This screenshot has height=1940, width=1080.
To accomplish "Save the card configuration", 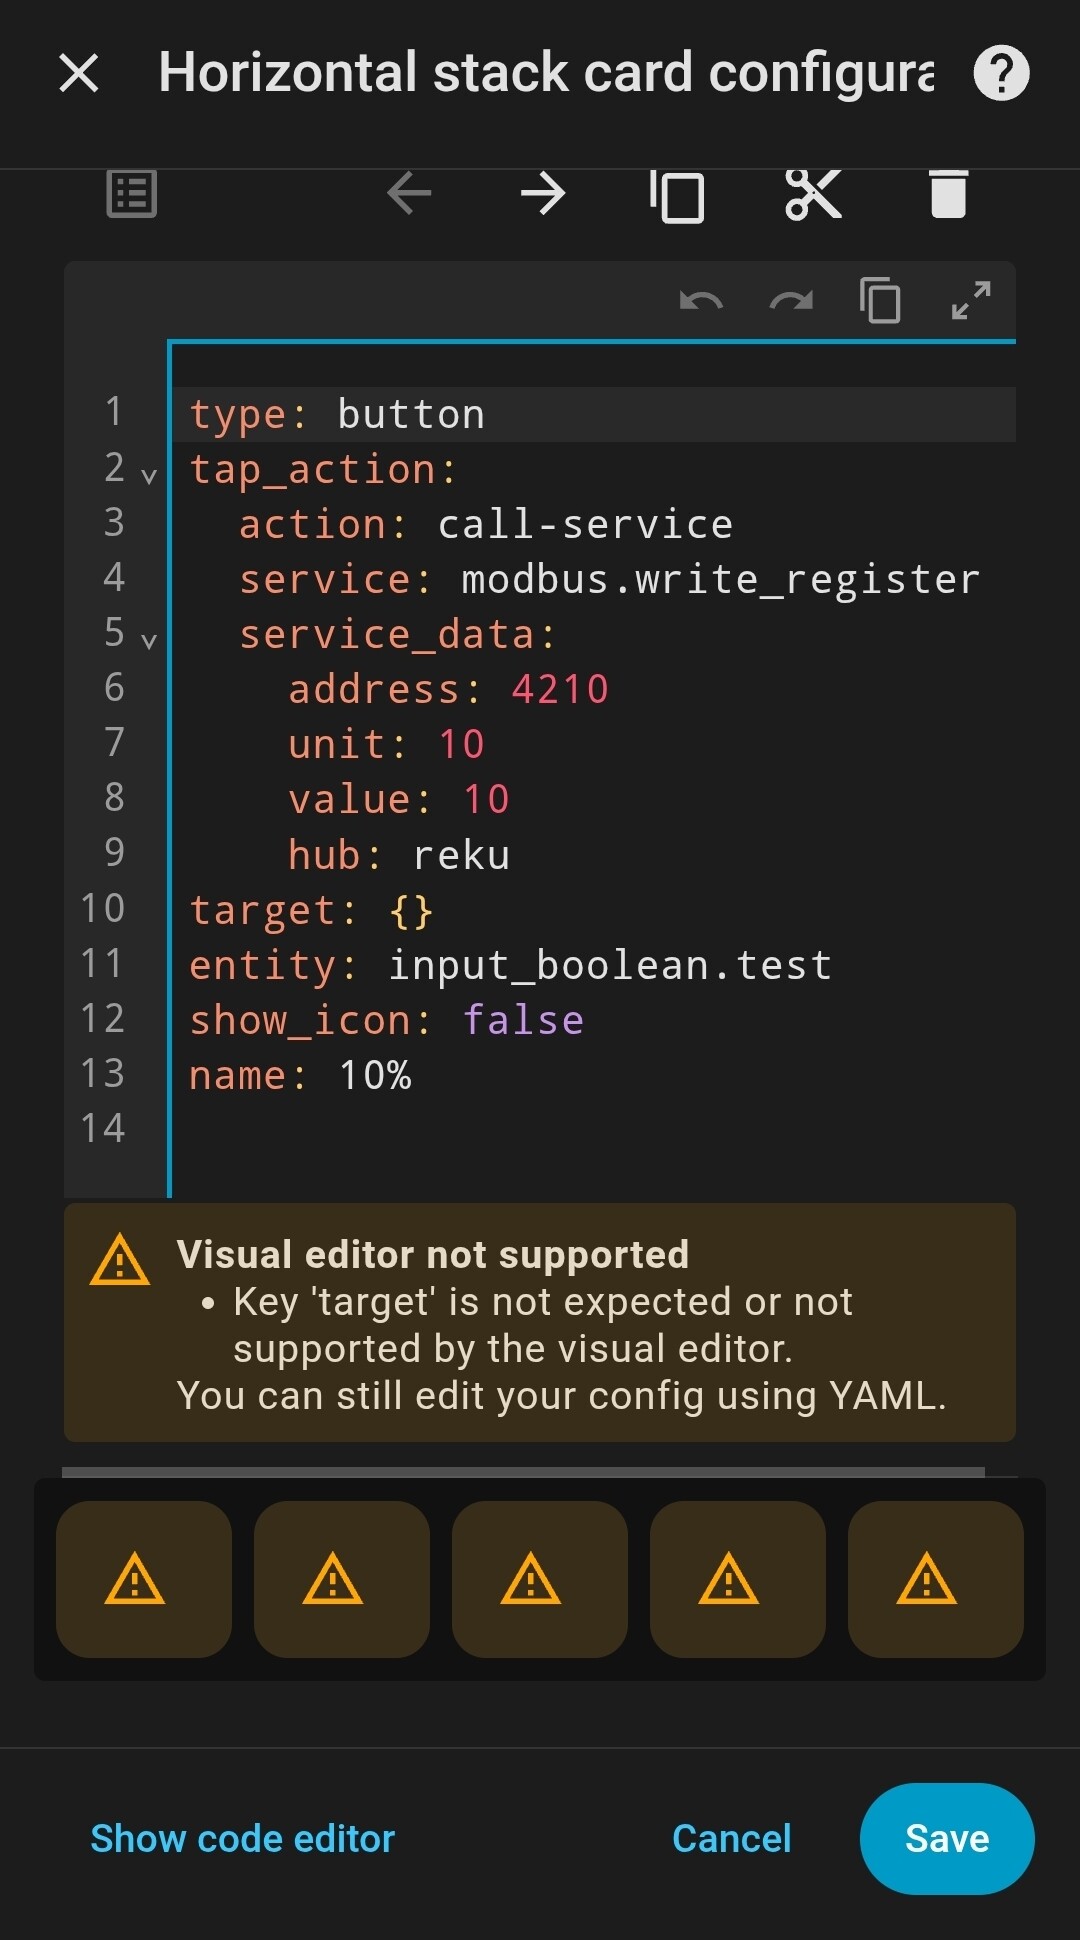I will [x=946, y=1838].
